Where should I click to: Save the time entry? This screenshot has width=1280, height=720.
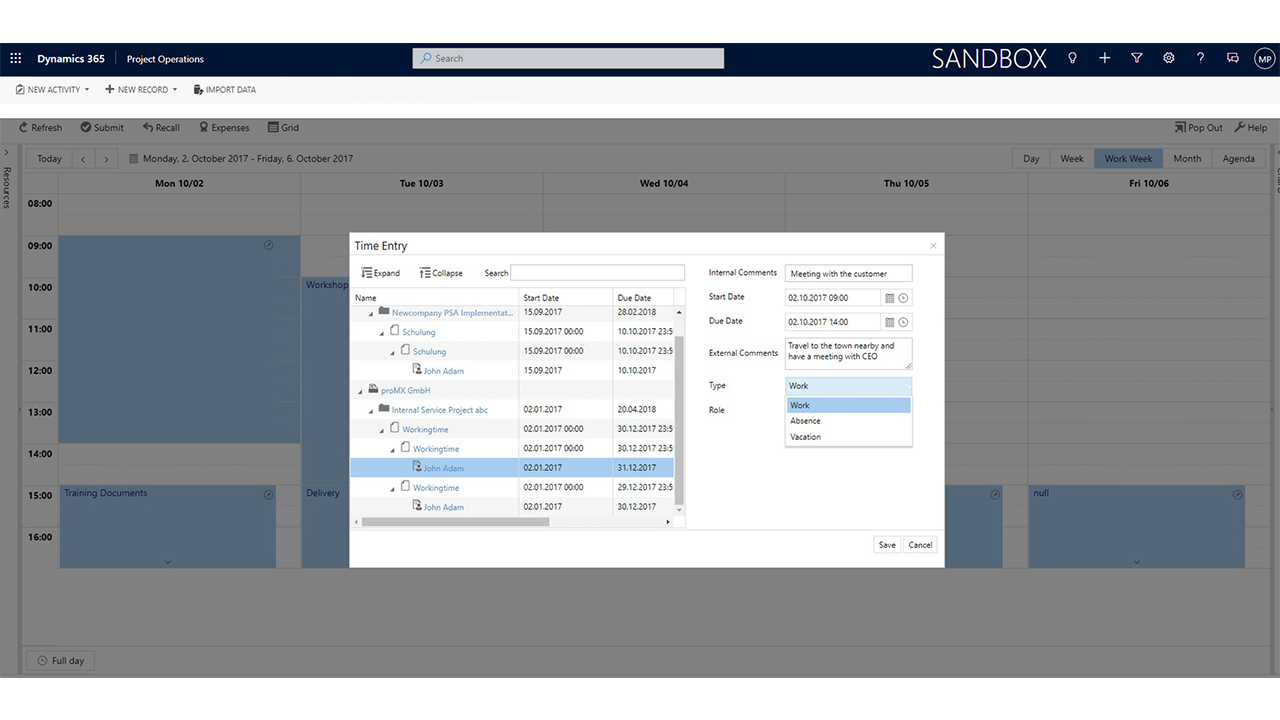887,545
